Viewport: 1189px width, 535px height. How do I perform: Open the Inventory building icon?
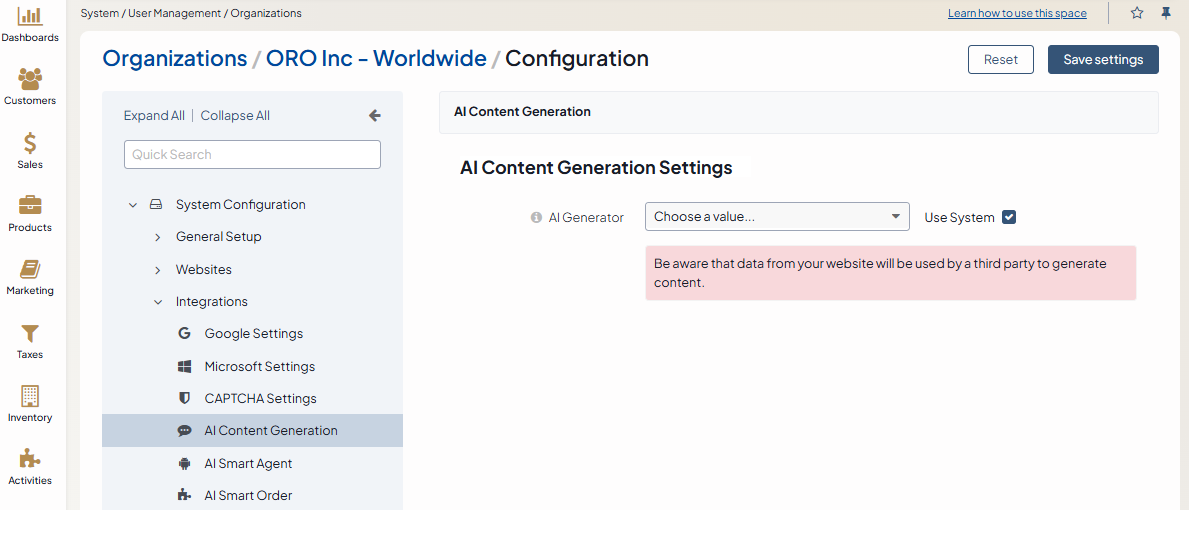30,396
